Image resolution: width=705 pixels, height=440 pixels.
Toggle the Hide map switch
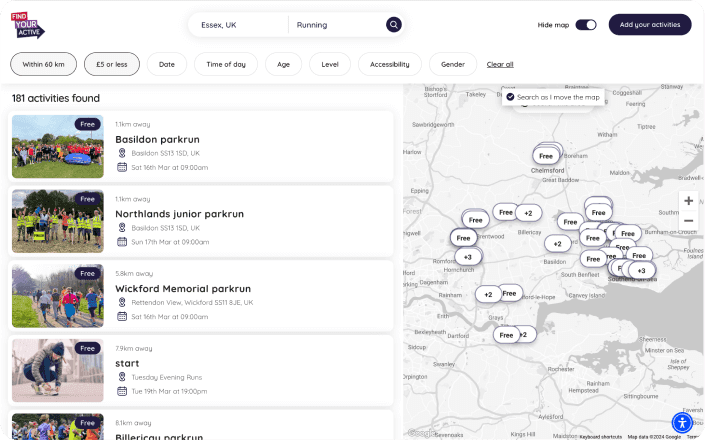(586, 25)
